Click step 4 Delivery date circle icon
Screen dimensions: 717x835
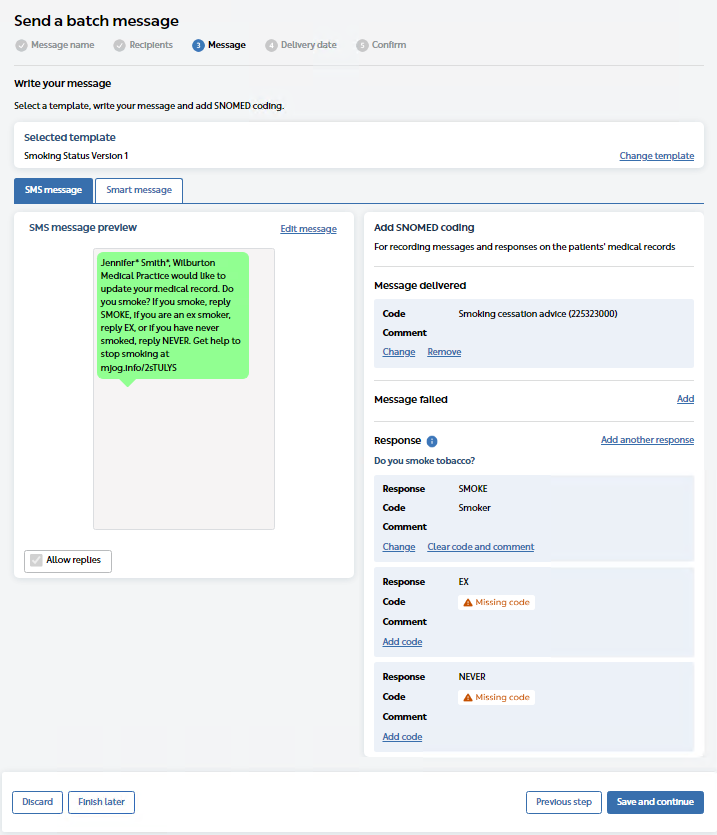pos(271,45)
